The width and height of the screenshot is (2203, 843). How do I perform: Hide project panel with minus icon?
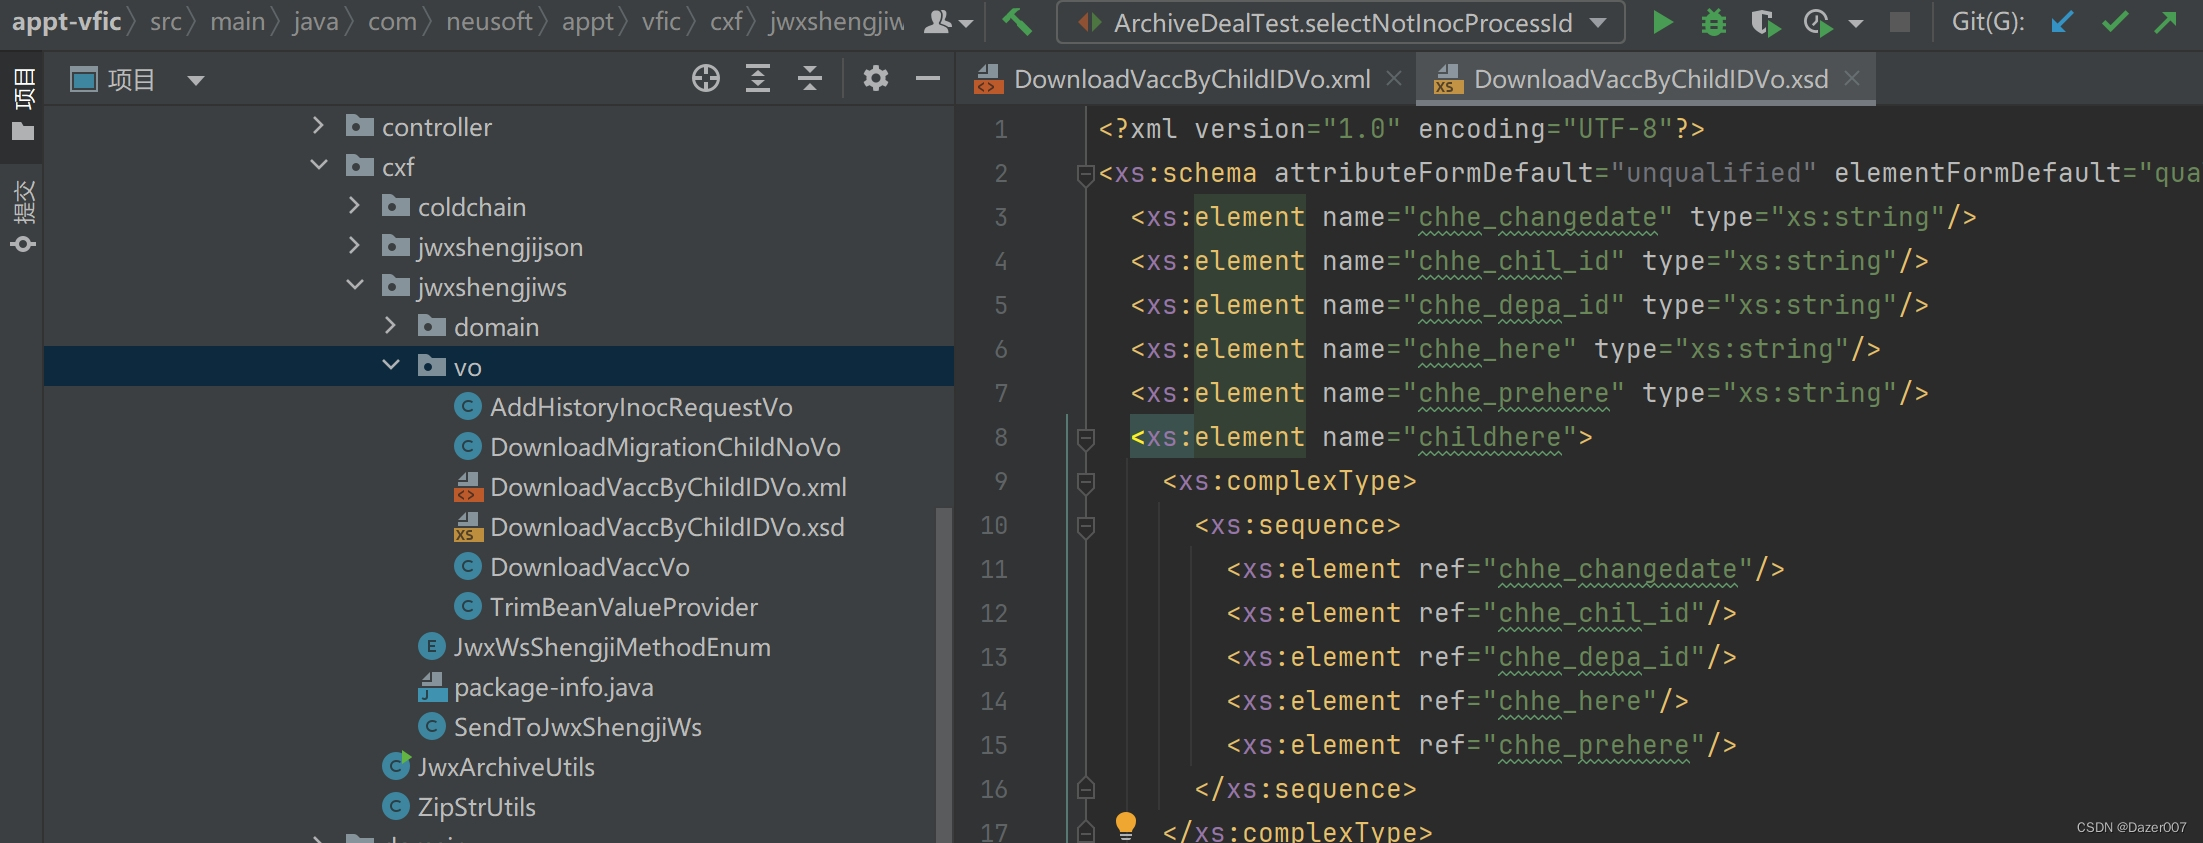[x=928, y=78]
